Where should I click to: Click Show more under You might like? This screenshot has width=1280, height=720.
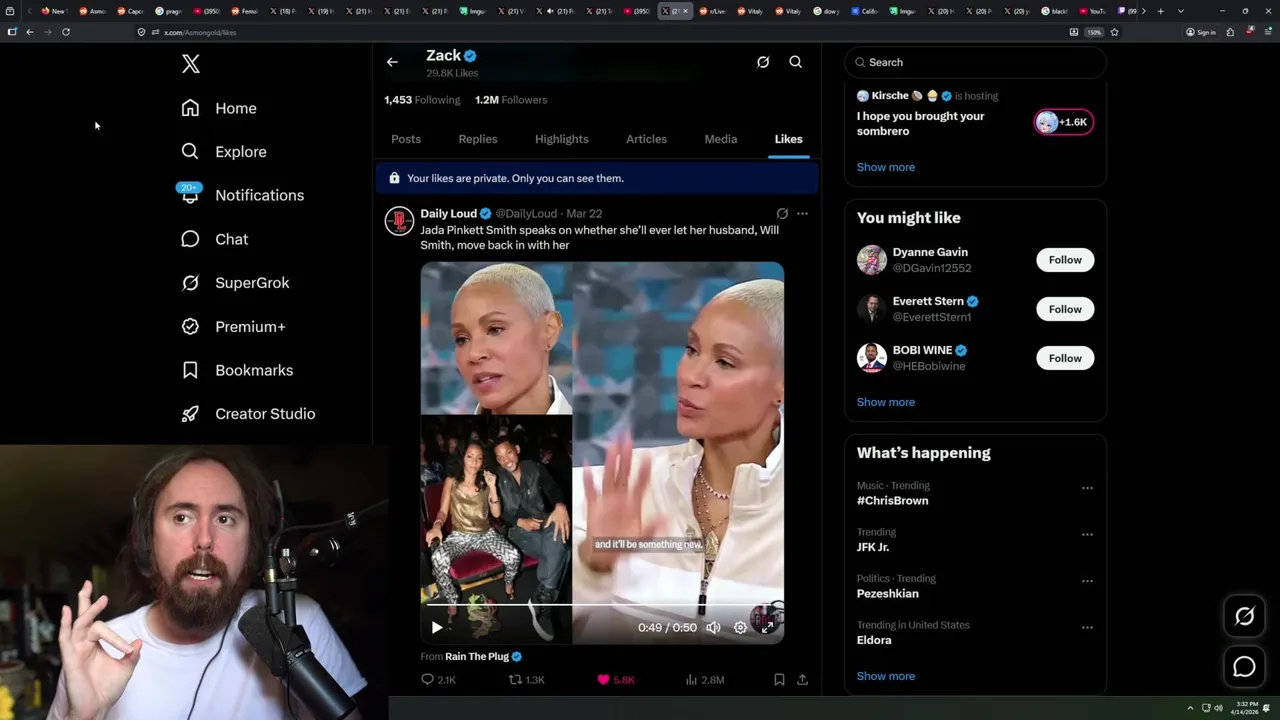coord(886,402)
